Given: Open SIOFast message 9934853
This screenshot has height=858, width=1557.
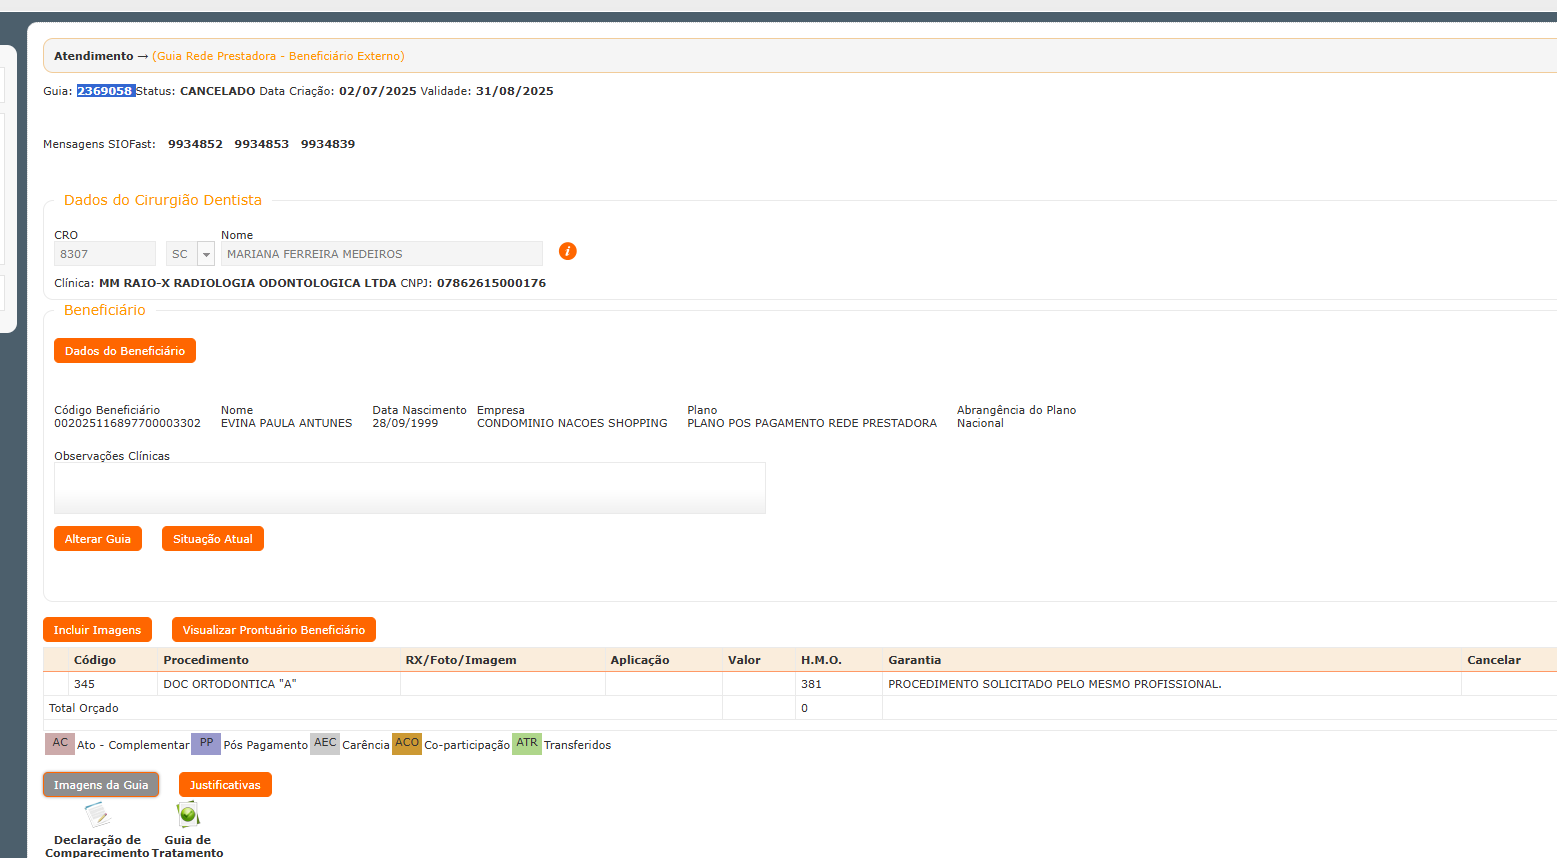Looking at the screenshot, I should [x=261, y=144].
